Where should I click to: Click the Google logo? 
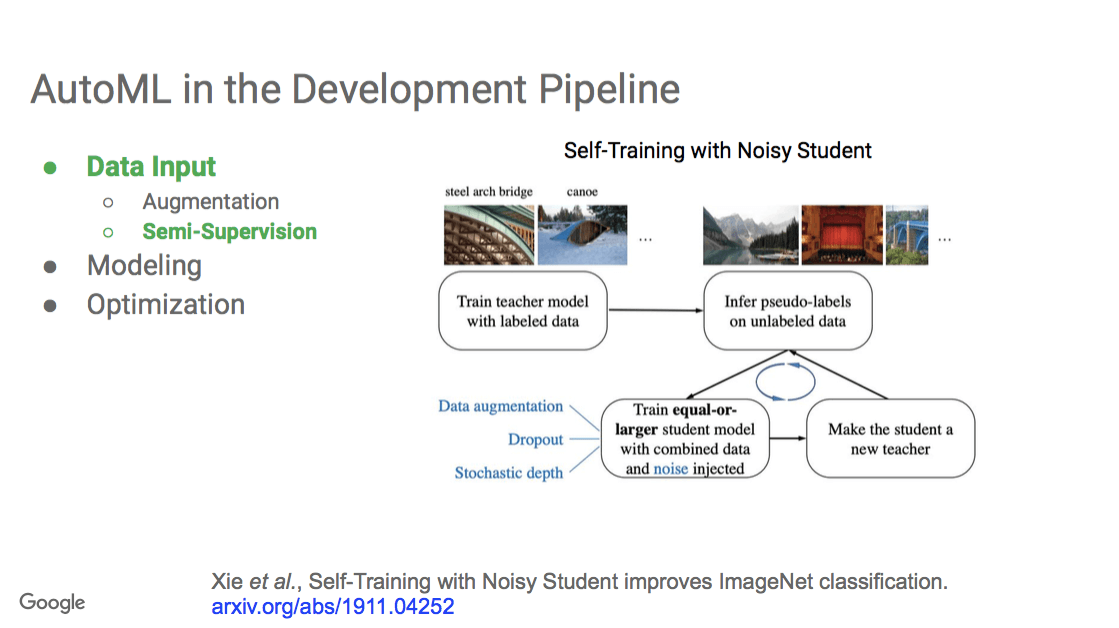[51, 602]
